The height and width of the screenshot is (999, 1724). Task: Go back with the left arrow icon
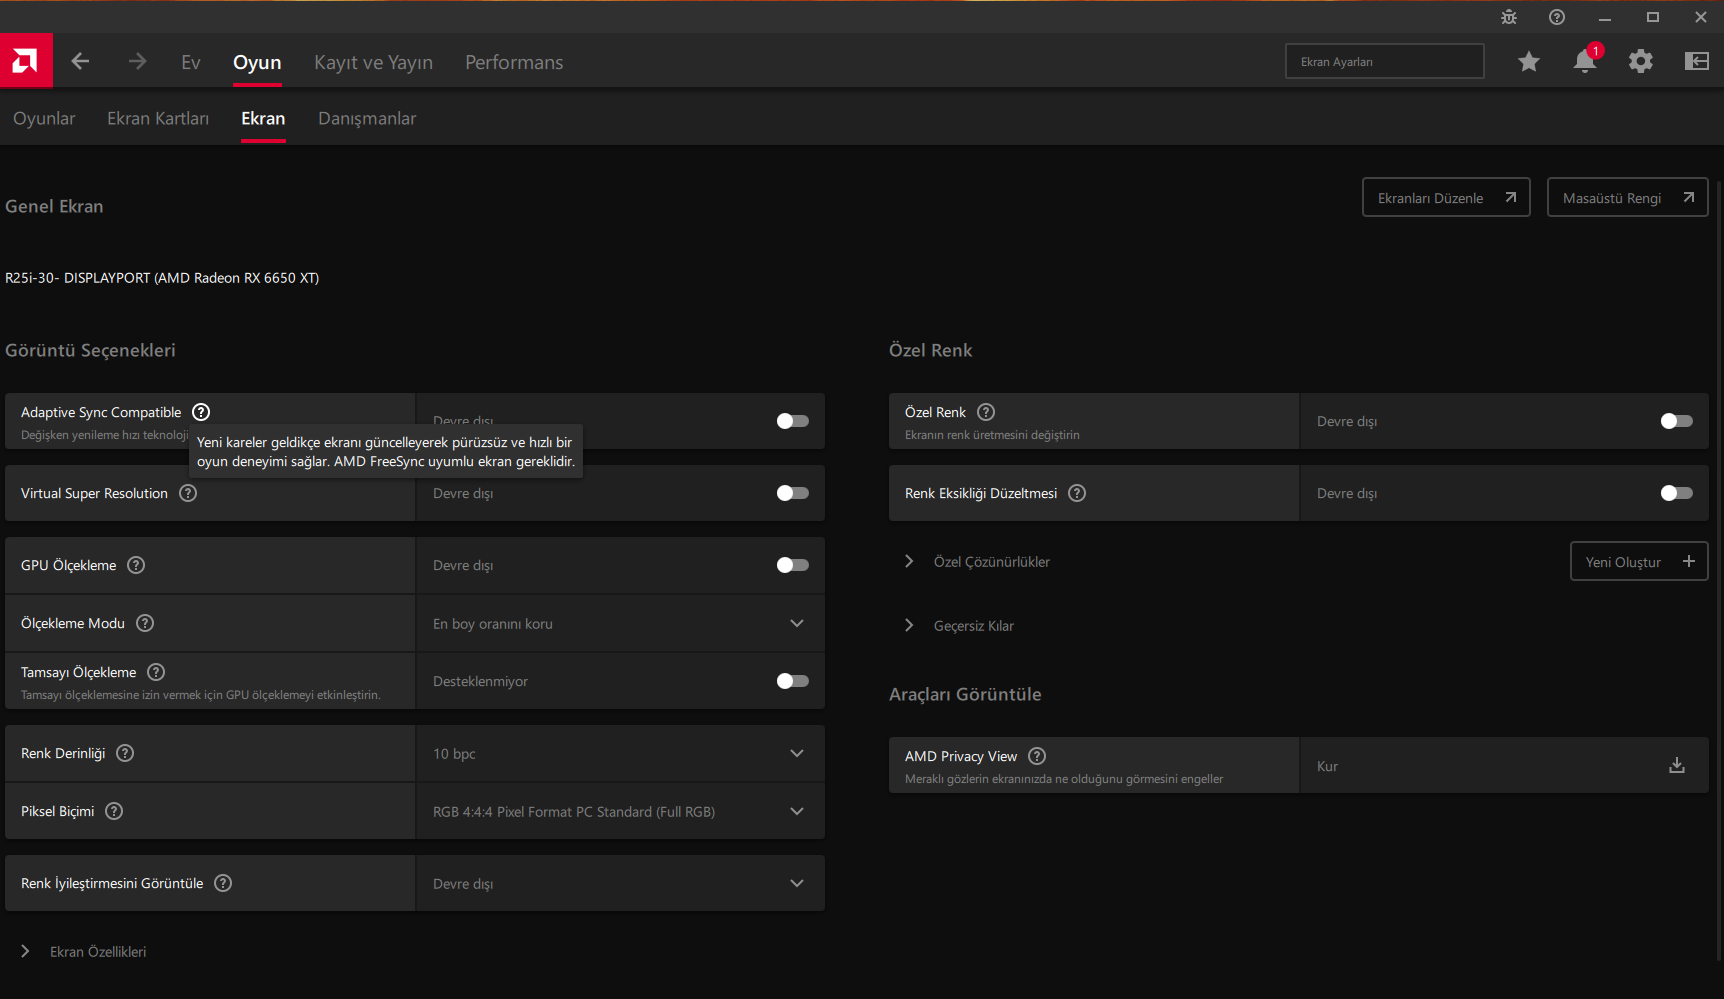pyautogui.click(x=81, y=62)
